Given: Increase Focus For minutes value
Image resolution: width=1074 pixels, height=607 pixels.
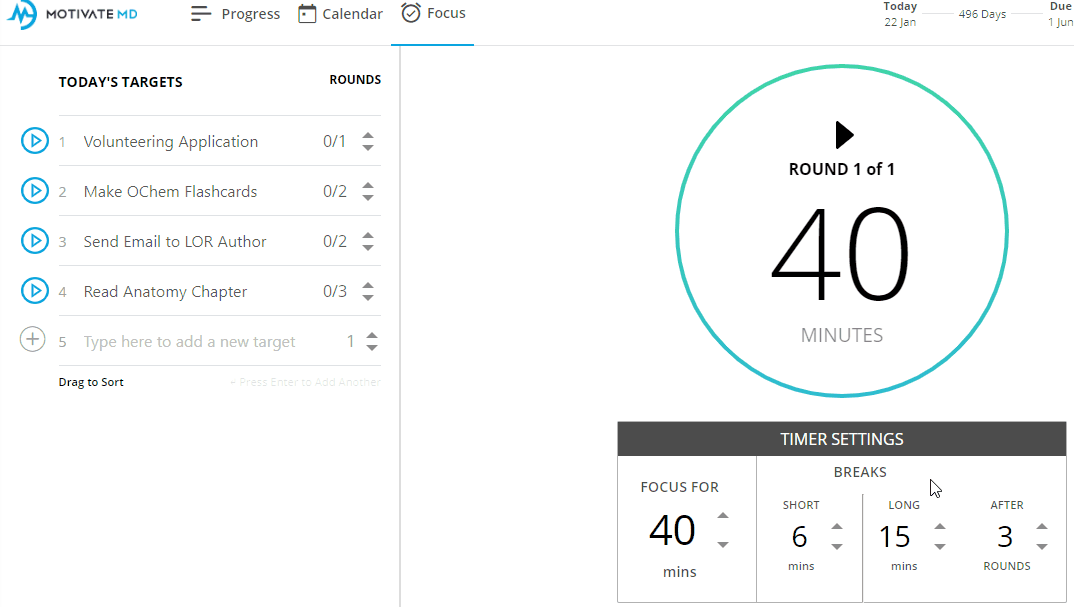Looking at the screenshot, I should [723, 516].
